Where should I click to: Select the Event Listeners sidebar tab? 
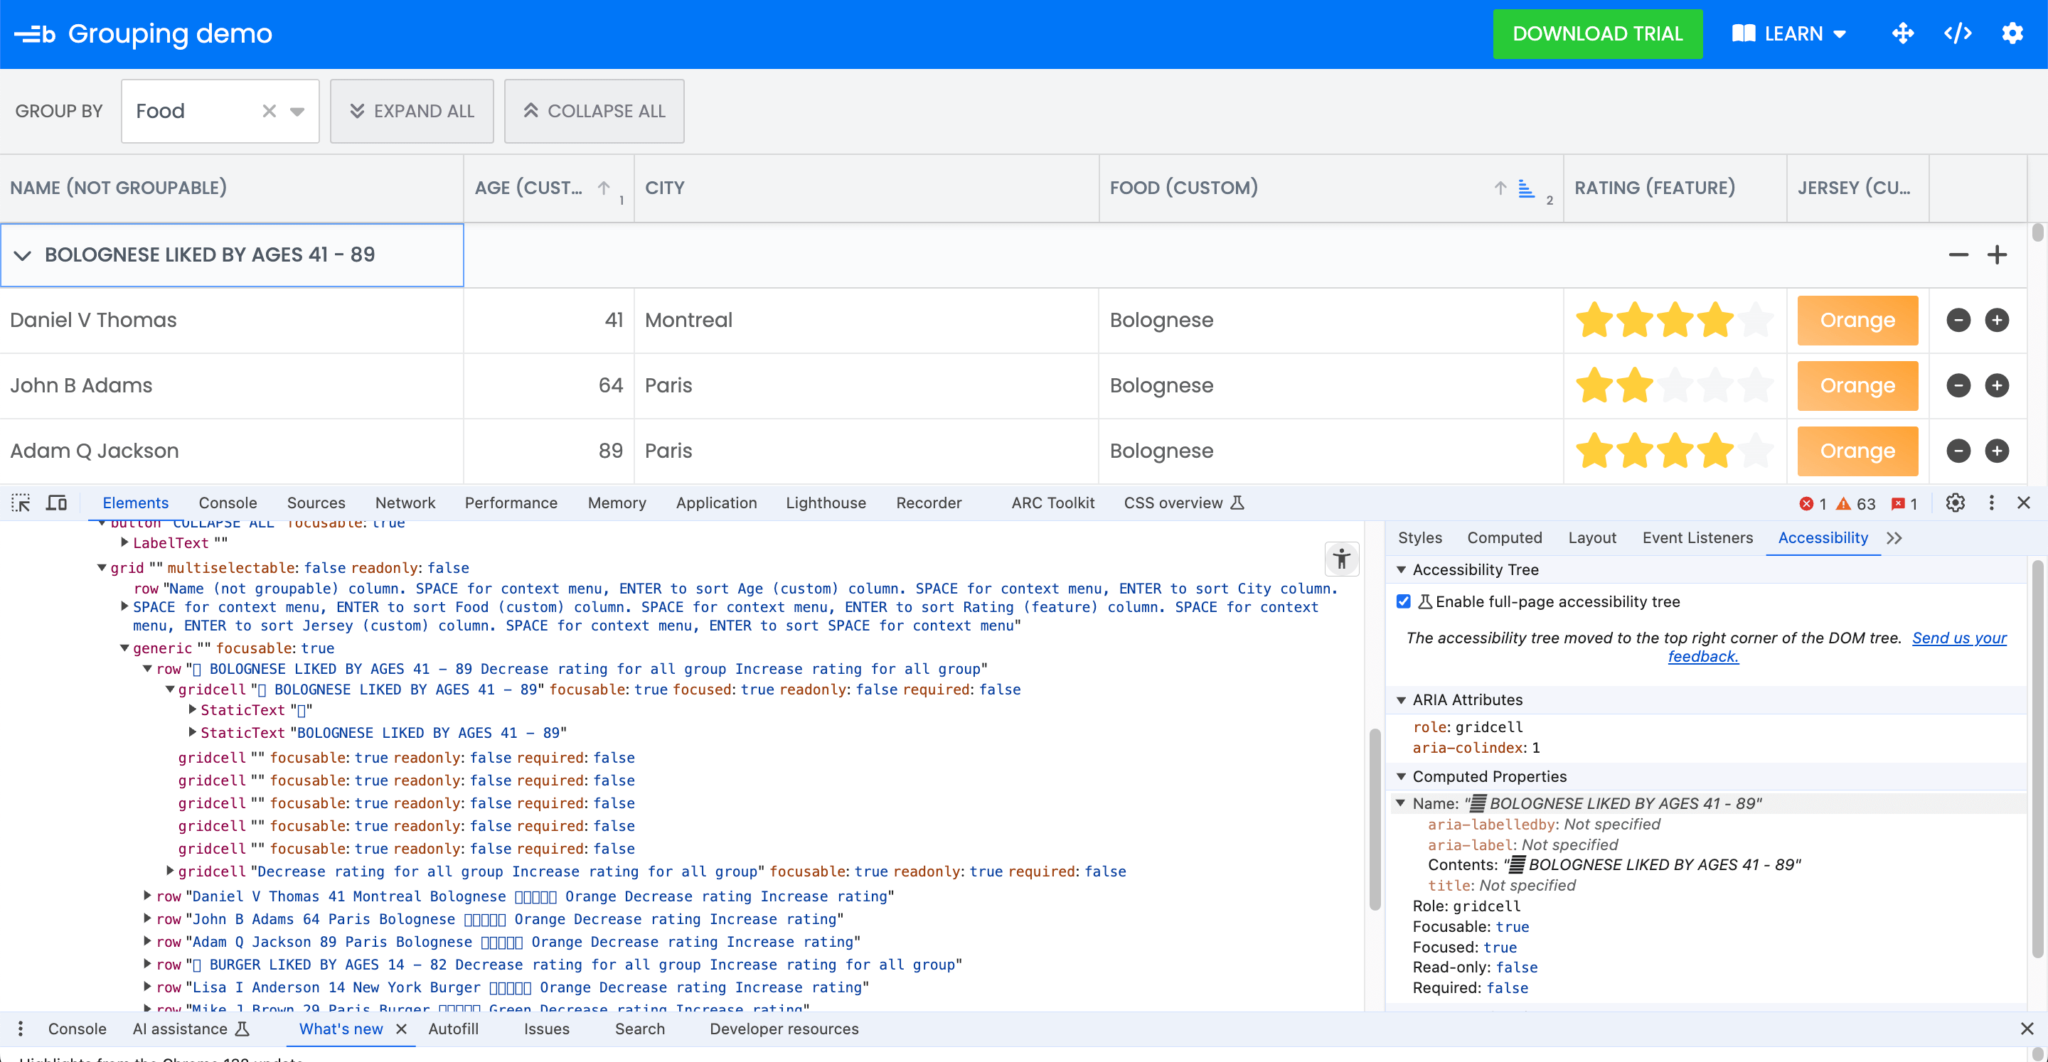pos(1698,538)
